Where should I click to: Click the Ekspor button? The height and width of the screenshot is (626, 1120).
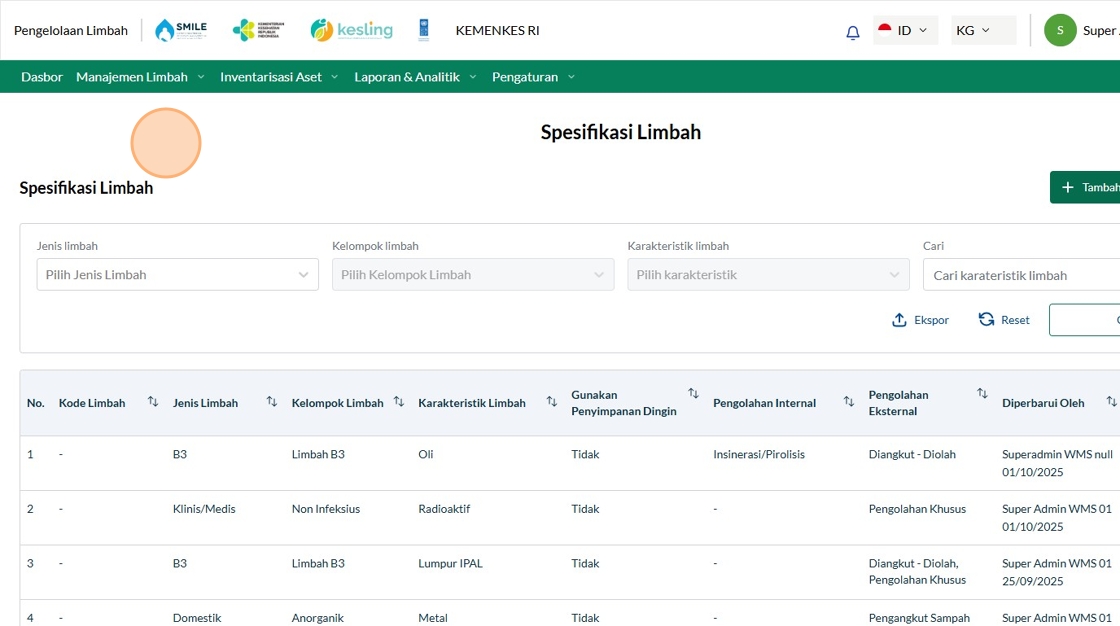coord(920,320)
